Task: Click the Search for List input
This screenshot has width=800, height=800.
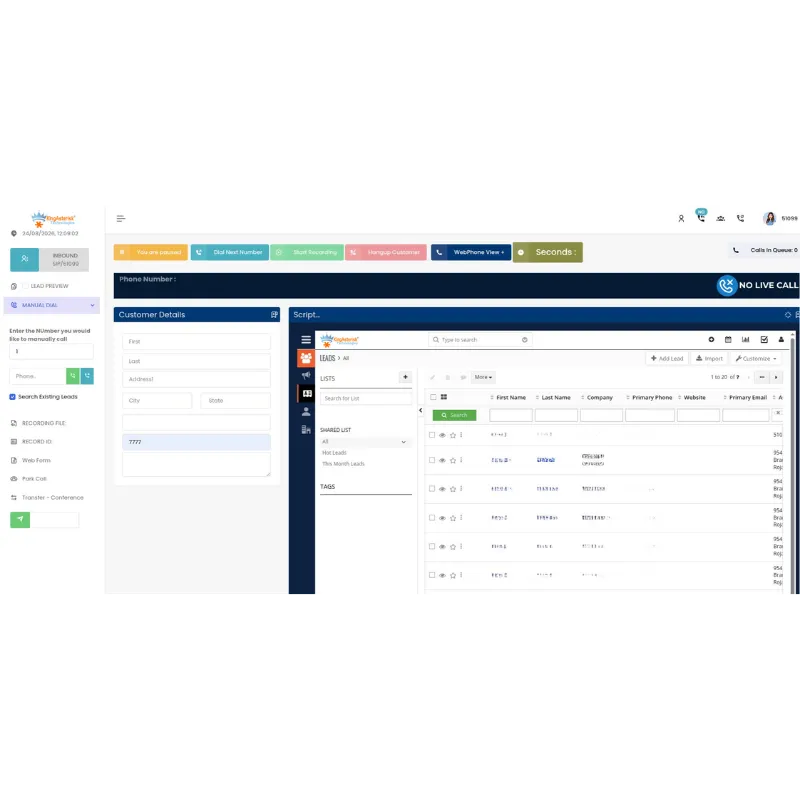Action: [x=366, y=398]
